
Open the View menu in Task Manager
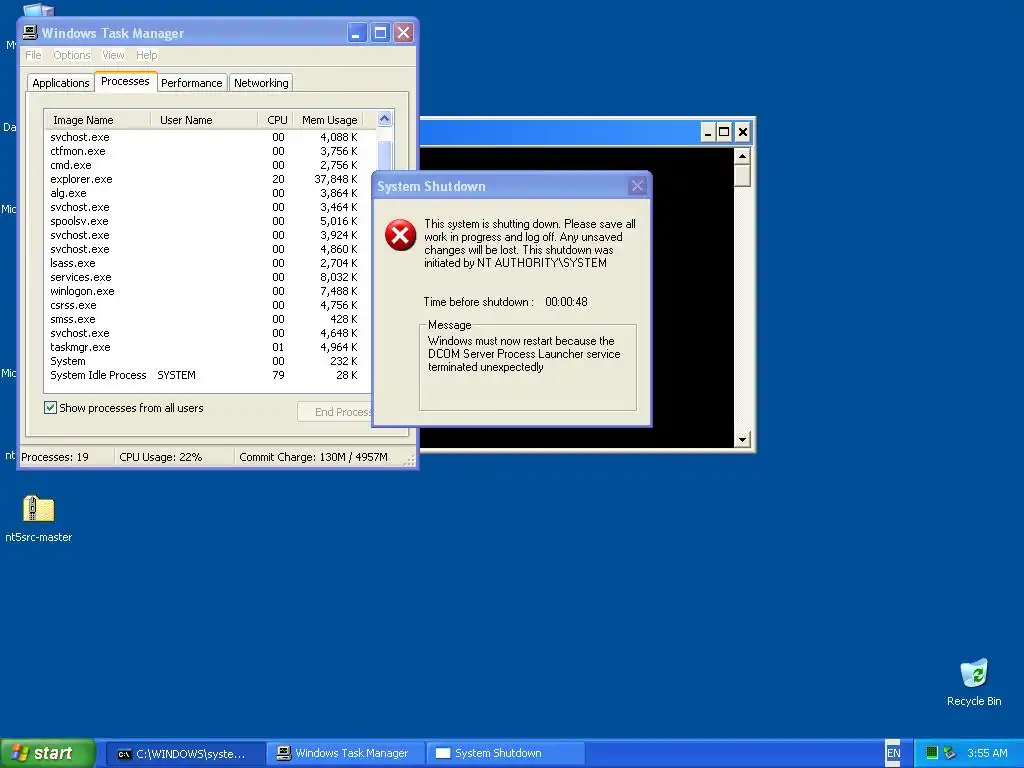[113, 55]
